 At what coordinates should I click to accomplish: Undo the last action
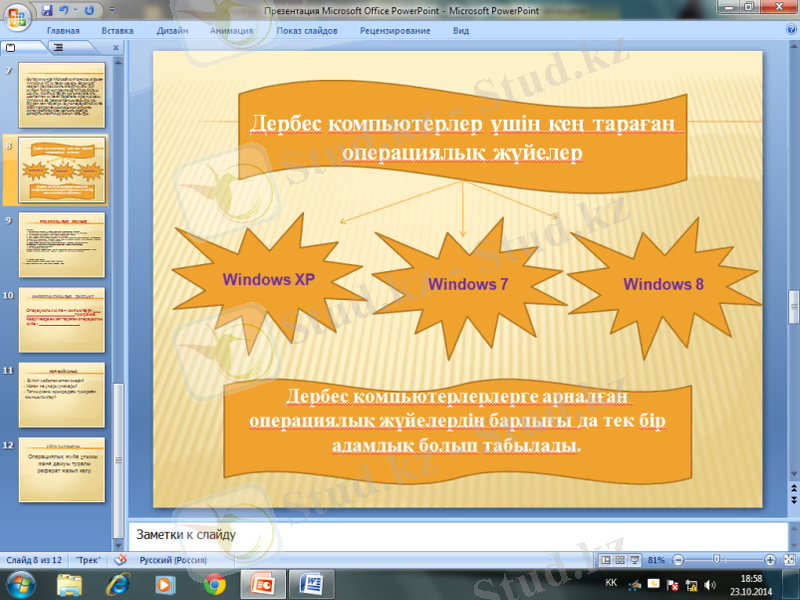[64, 11]
